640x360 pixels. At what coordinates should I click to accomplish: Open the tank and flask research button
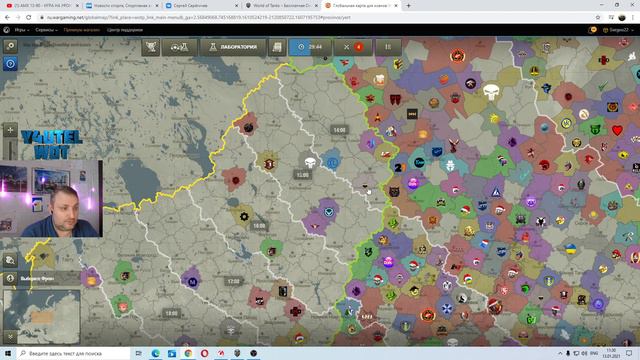[179, 47]
